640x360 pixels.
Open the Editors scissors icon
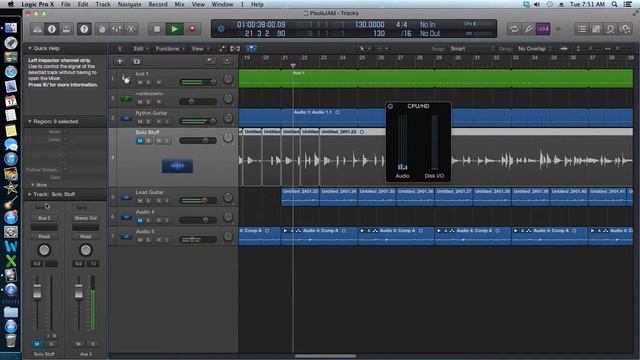click(x=131, y=29)
